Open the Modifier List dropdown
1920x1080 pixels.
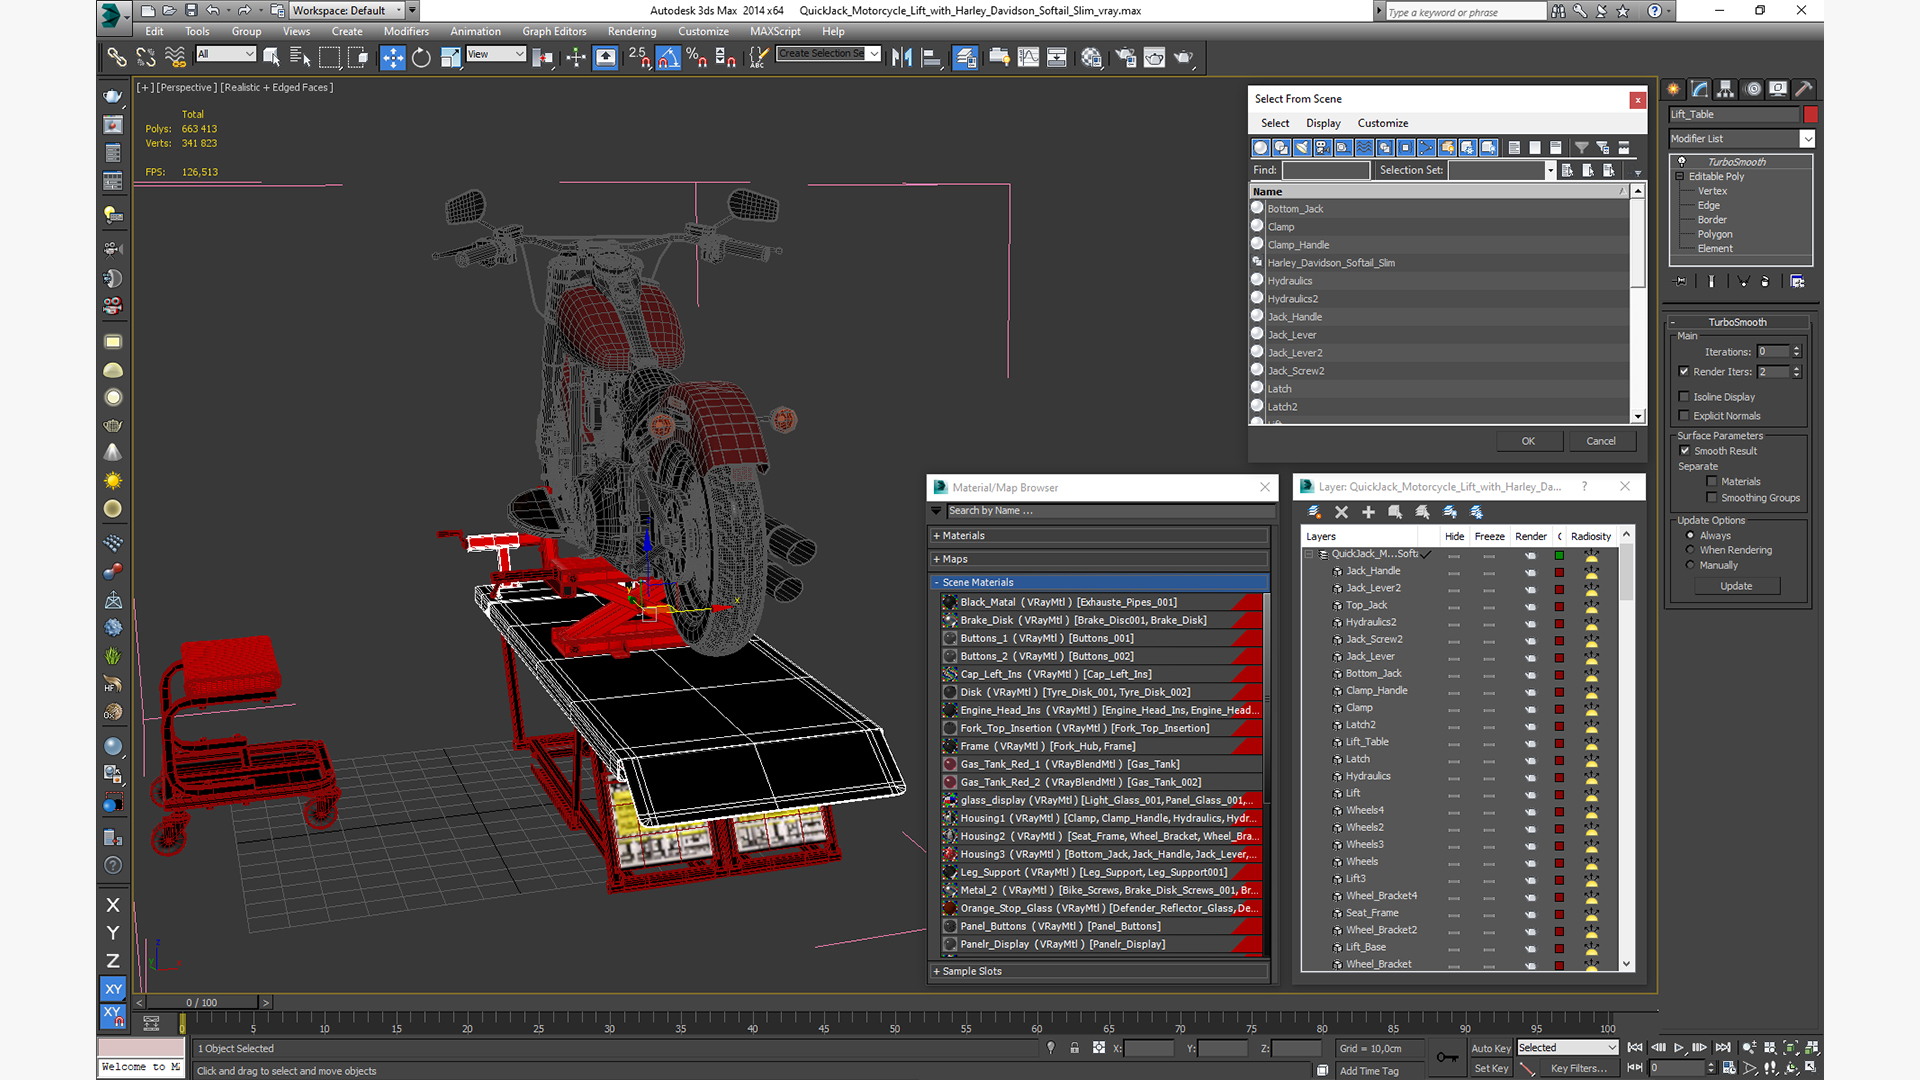point(1741,139)
